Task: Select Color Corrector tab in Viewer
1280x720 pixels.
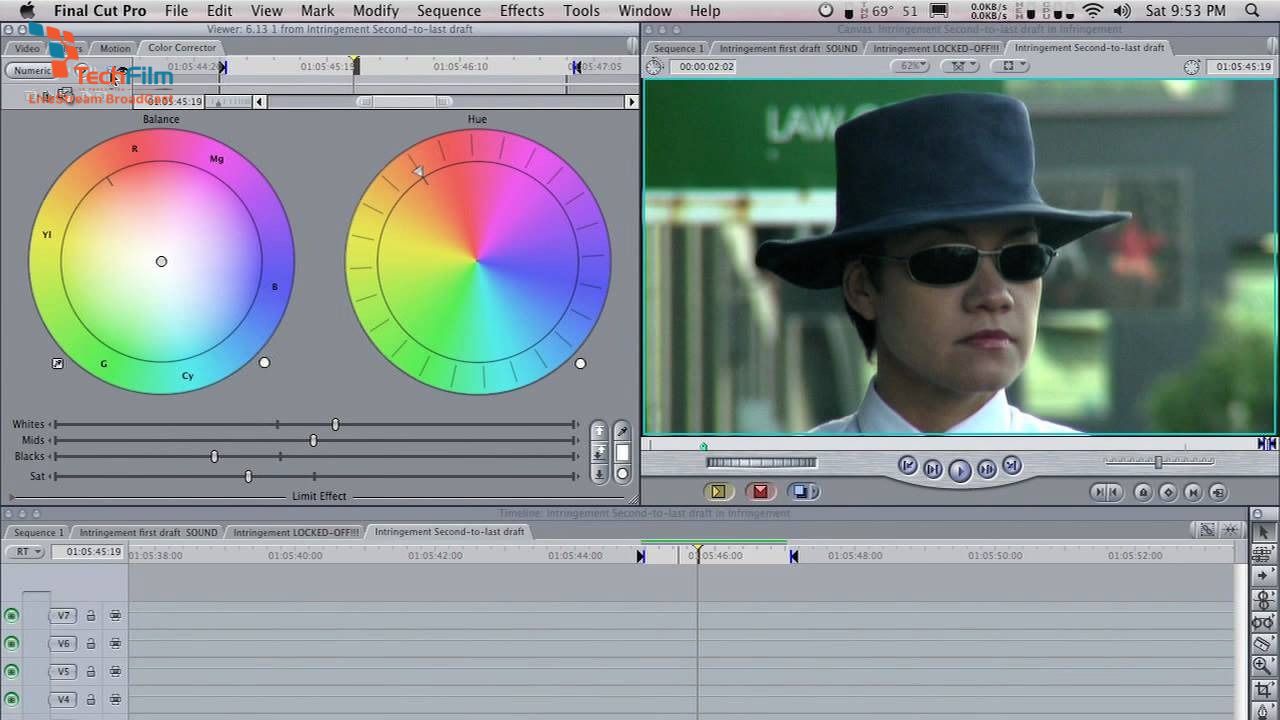Action: (182, 48)
